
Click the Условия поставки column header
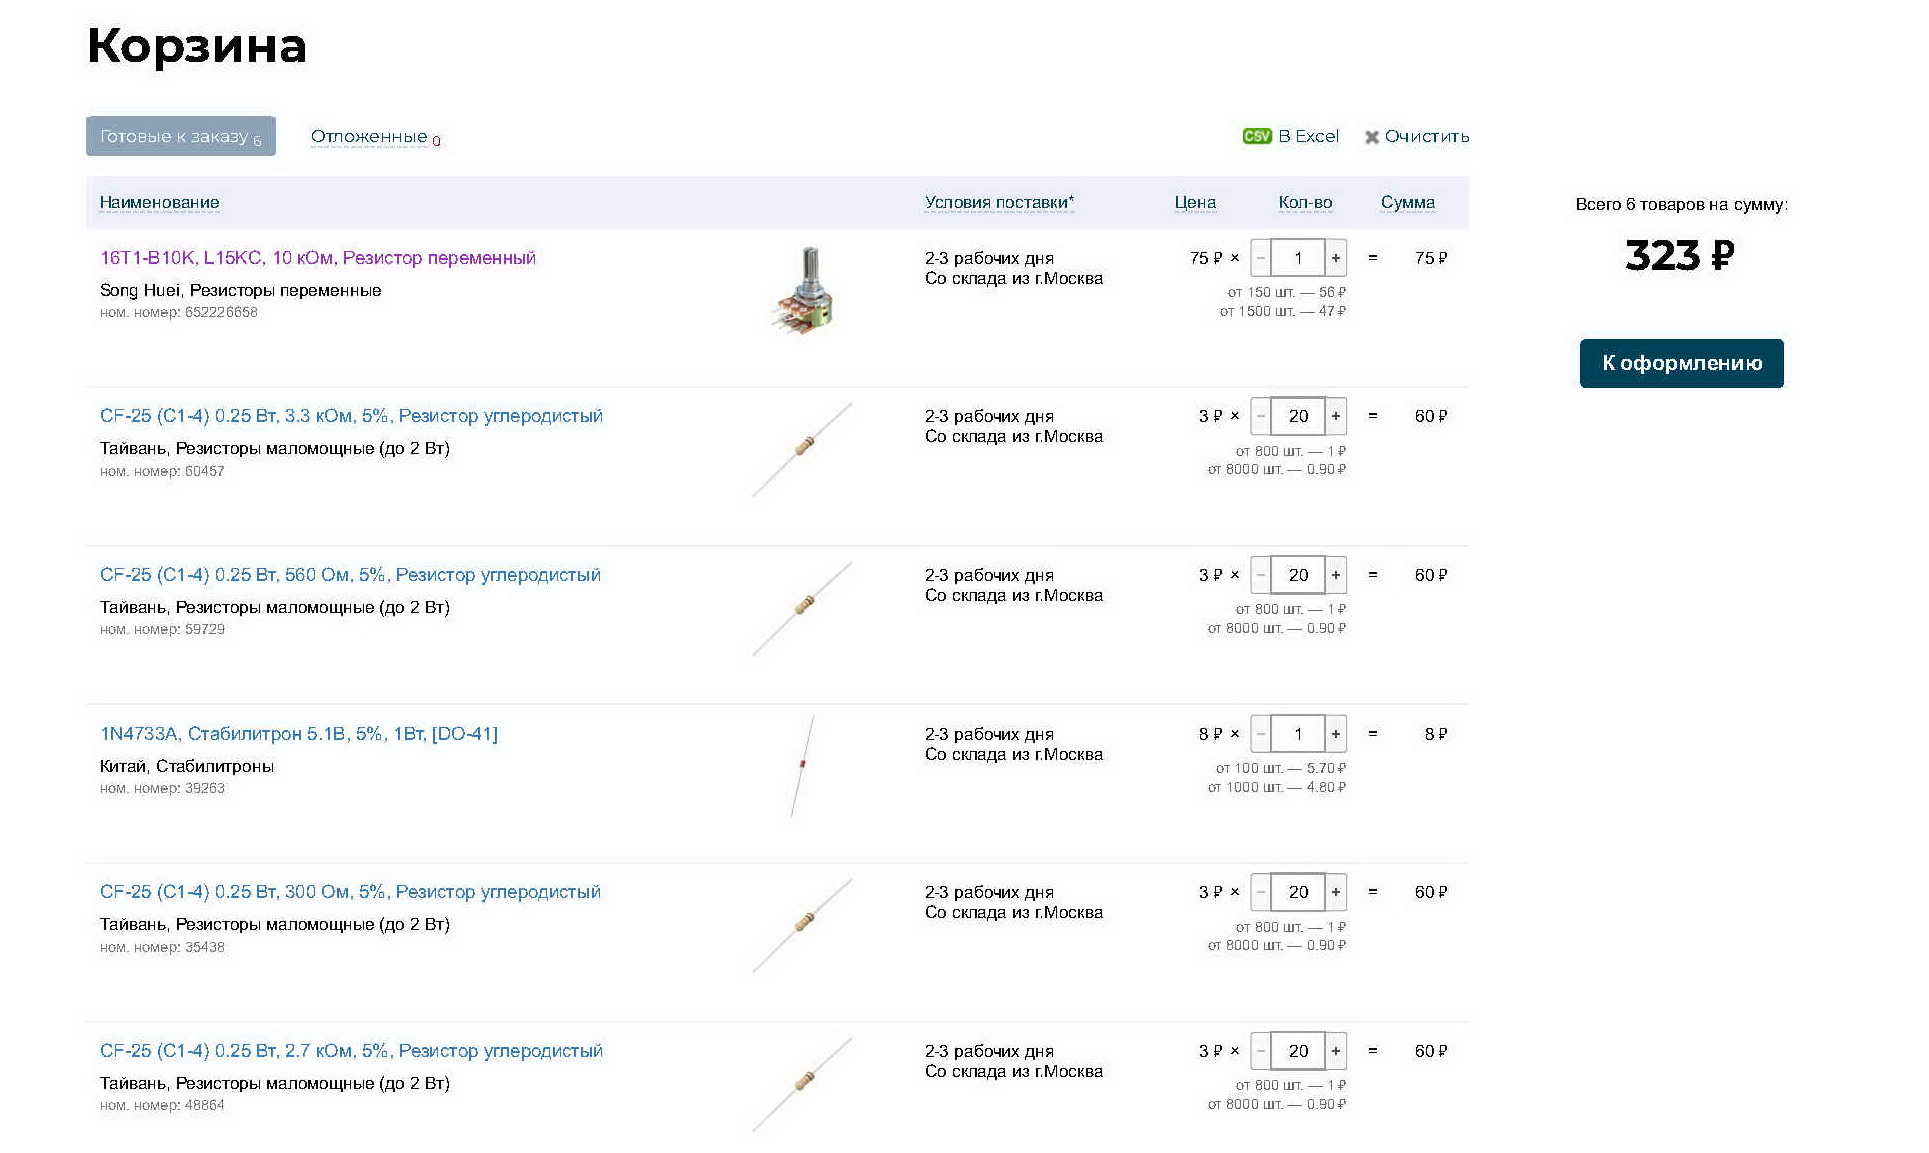(999, 202)
